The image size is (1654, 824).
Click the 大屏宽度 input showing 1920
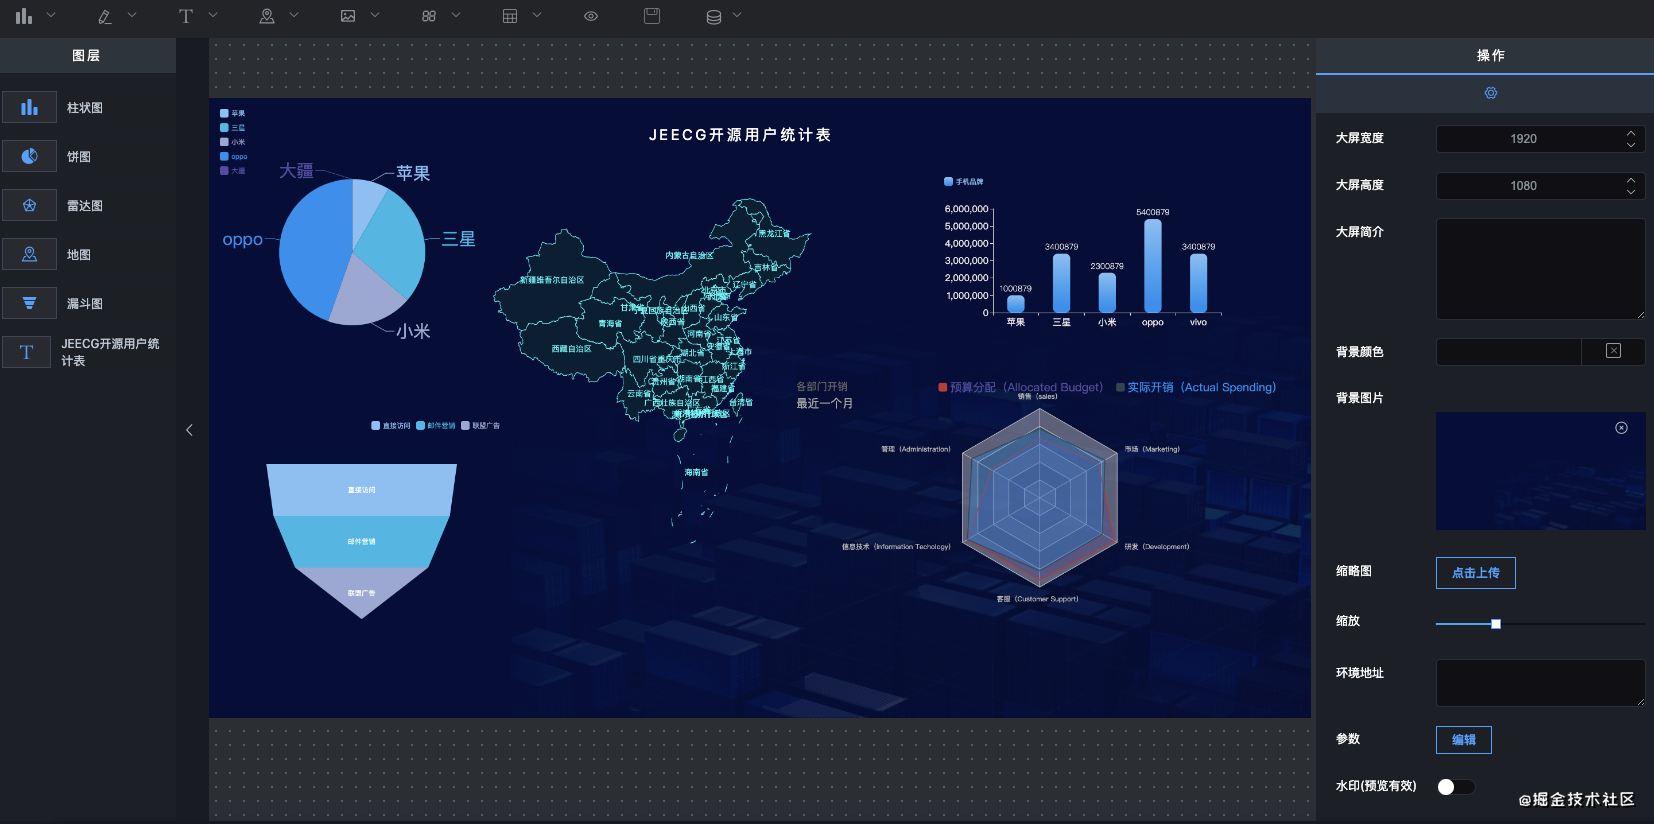[1540, 139]
